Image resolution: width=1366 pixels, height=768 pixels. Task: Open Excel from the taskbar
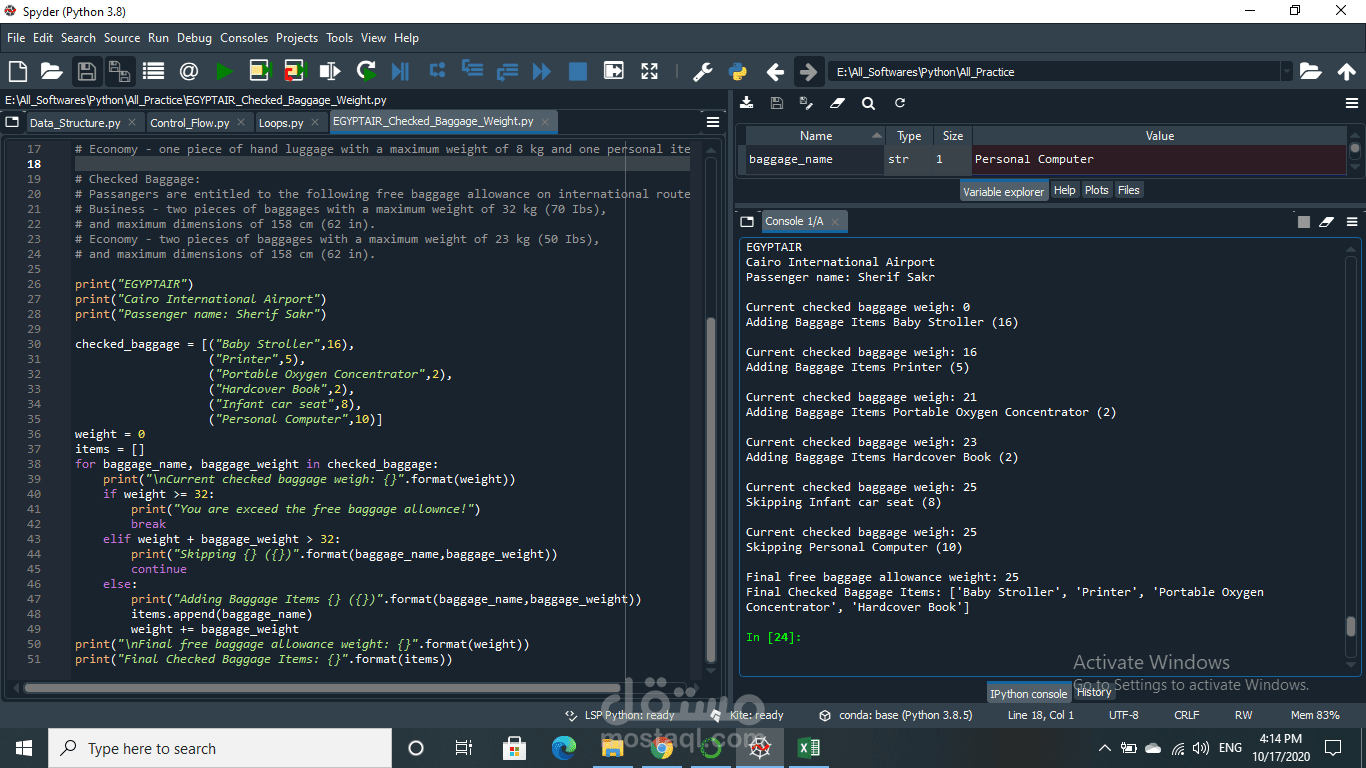(x=808, y=748)
